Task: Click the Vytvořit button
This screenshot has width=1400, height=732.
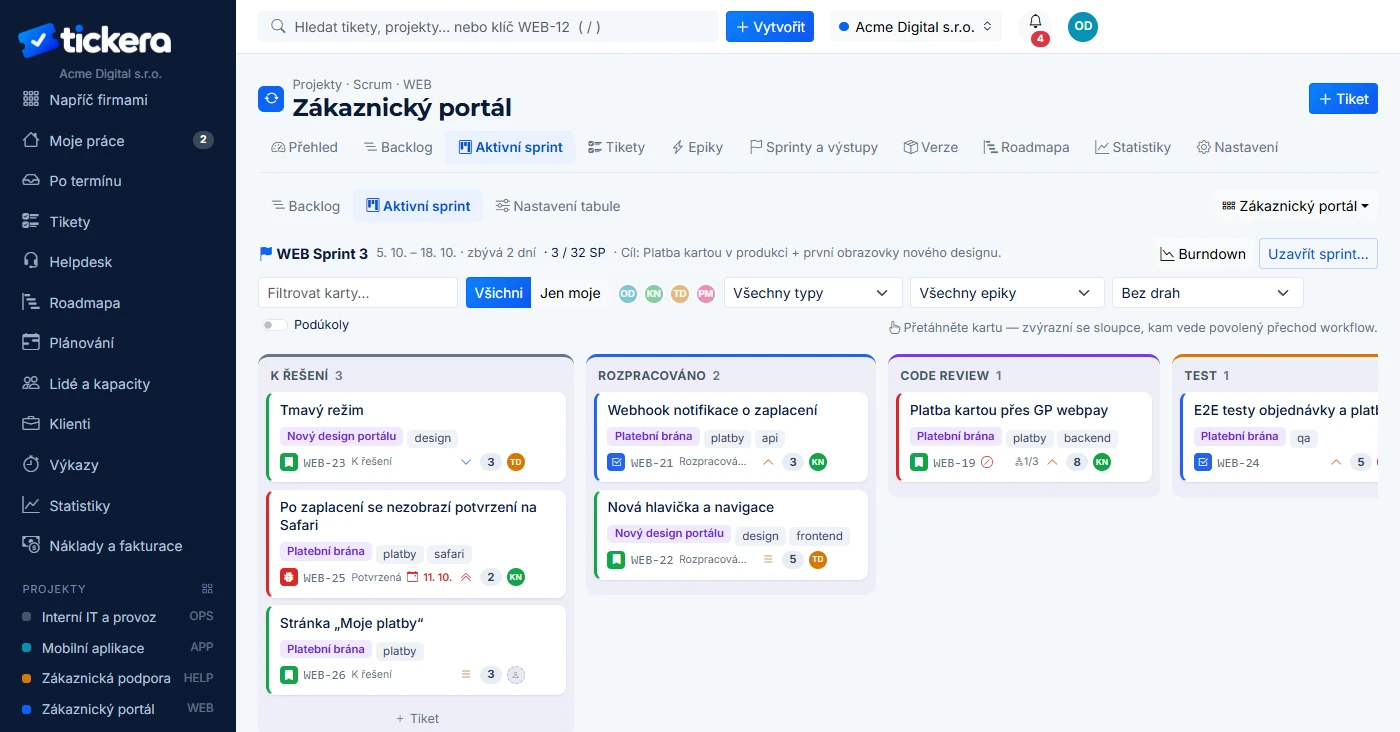Action: point(770,27)
